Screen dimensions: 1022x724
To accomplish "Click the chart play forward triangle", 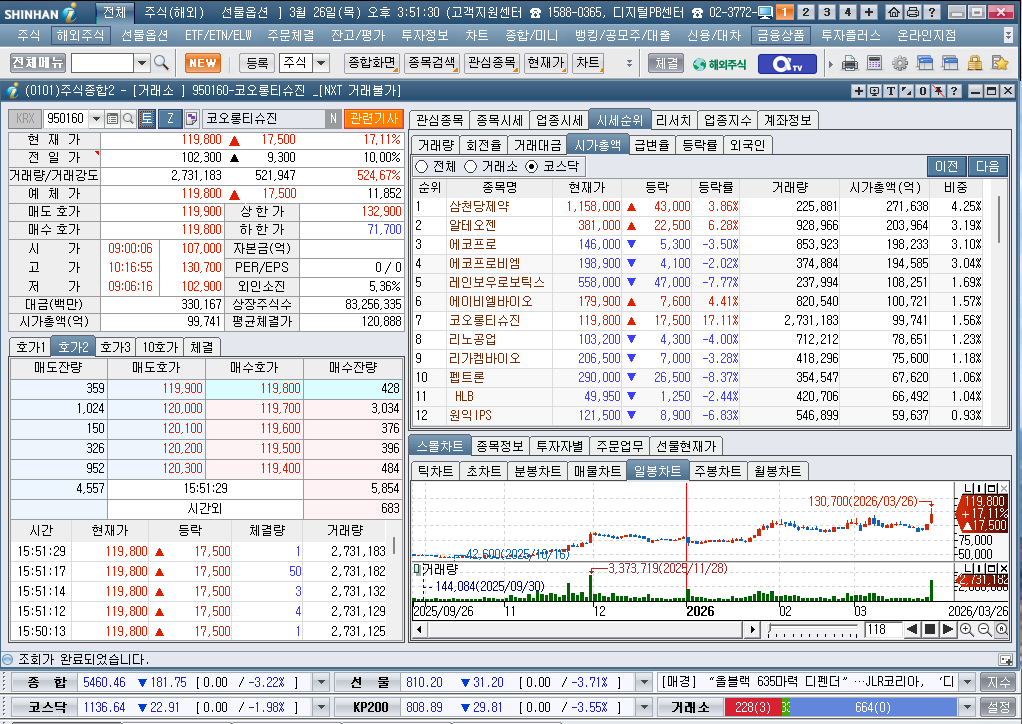I will pyautogui.click(x=948, y=630).
